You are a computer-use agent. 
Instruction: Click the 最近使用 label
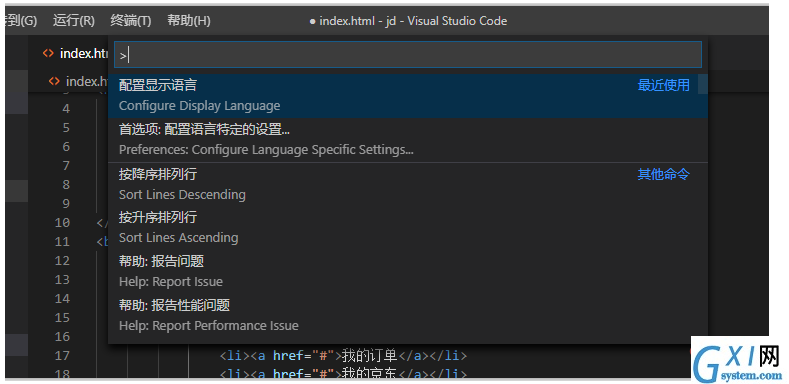coord(664,85)
